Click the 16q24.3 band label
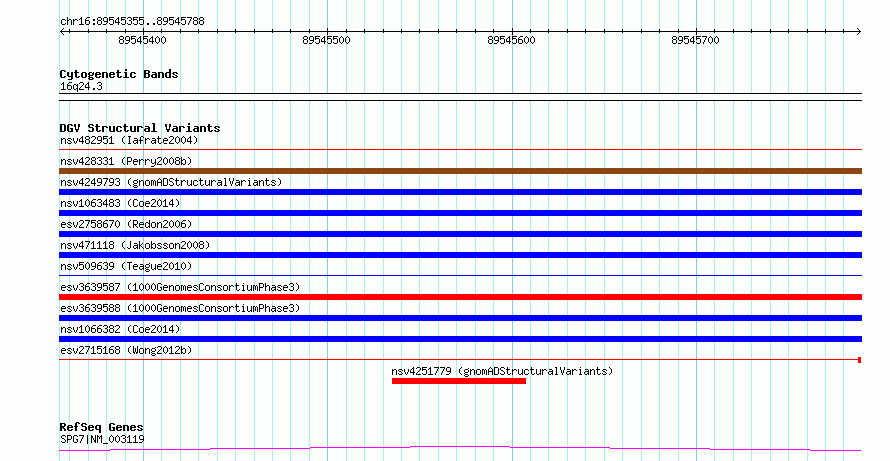This screenshot has height=461, width=890. pyautogui.click(x=81, y=86)
